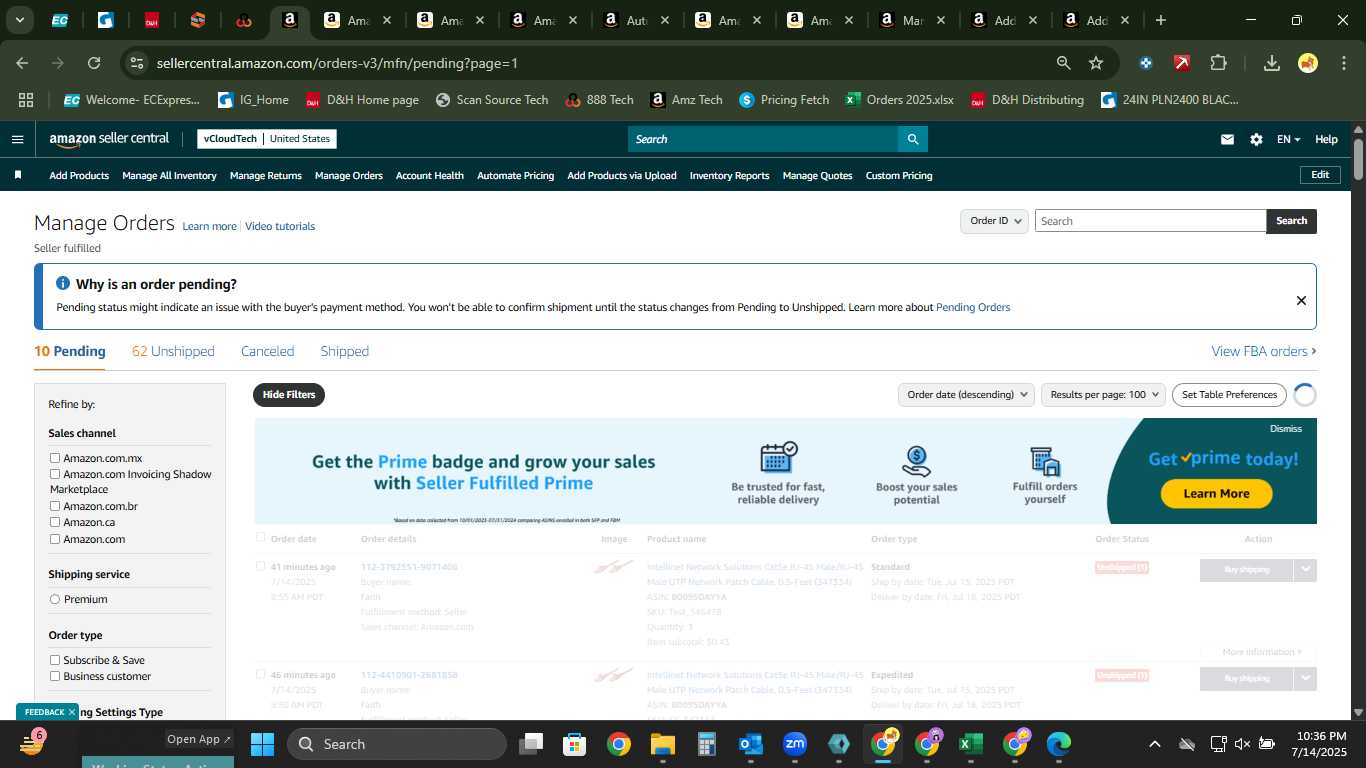Open the settings gear icon
Image resolution: width=1366 pixels, height=768 pixels.
pos(1256,140)
